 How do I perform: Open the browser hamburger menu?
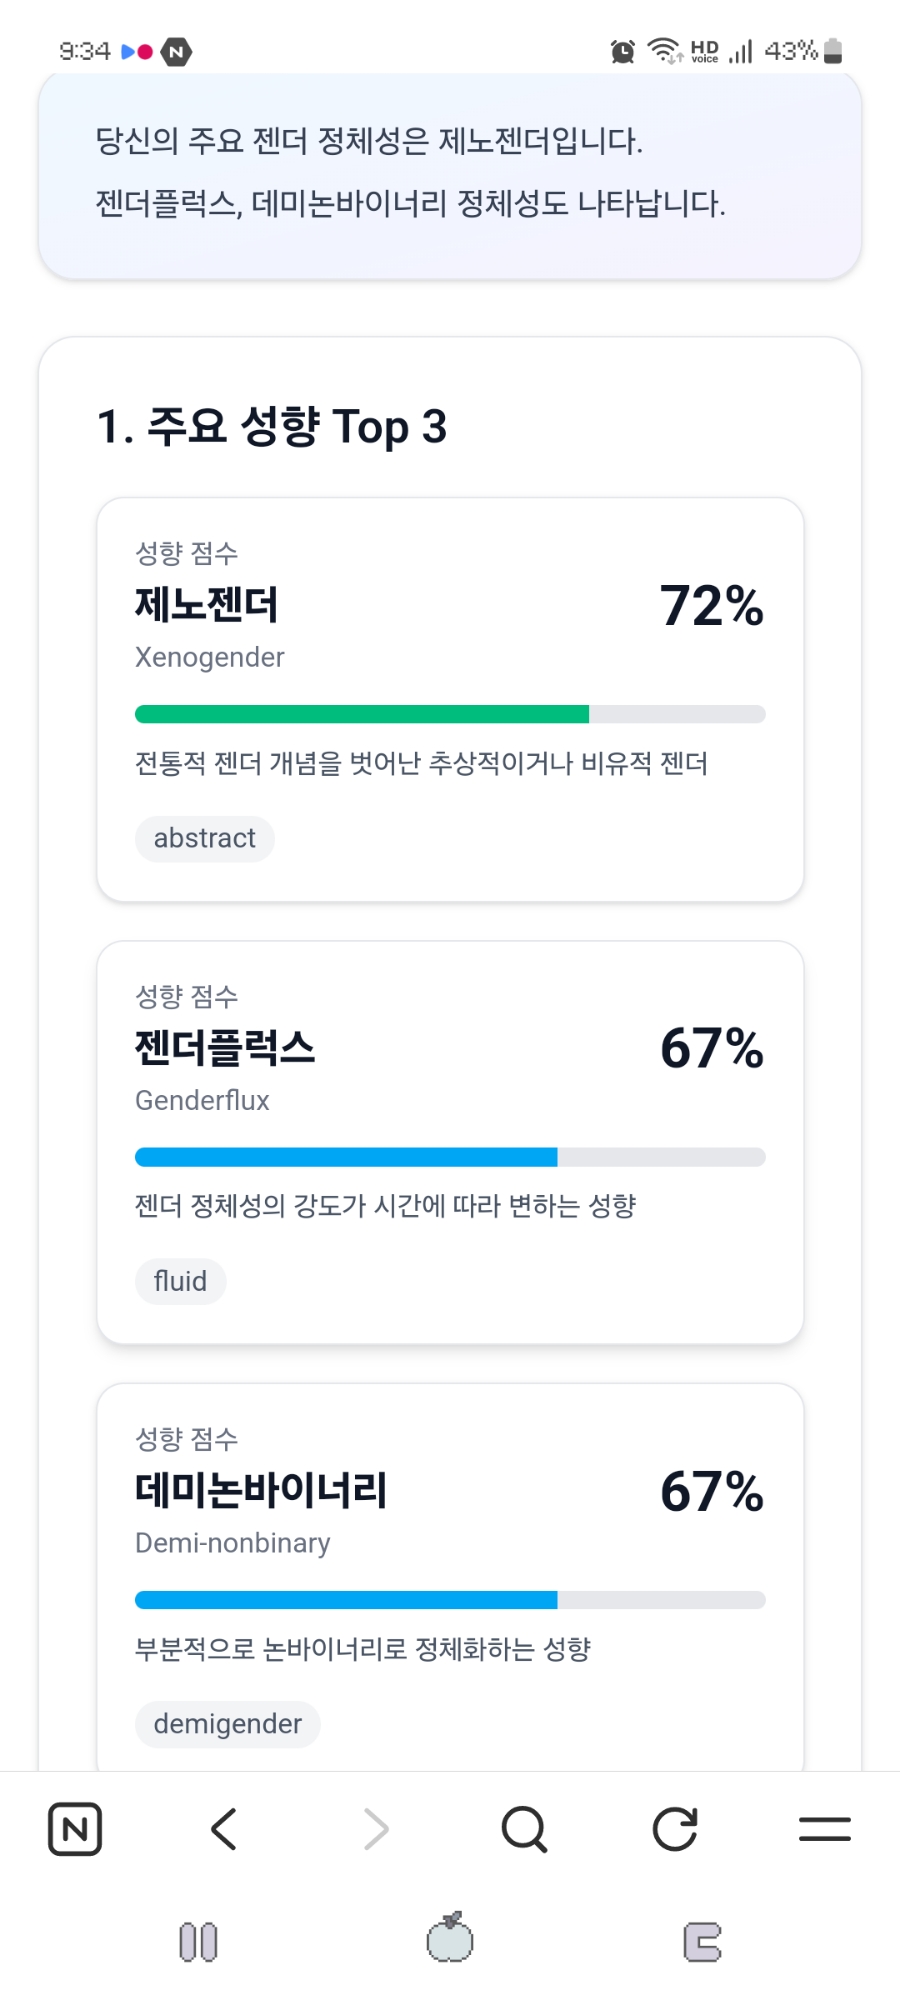pyautogui.click(x=825, y=1829)
